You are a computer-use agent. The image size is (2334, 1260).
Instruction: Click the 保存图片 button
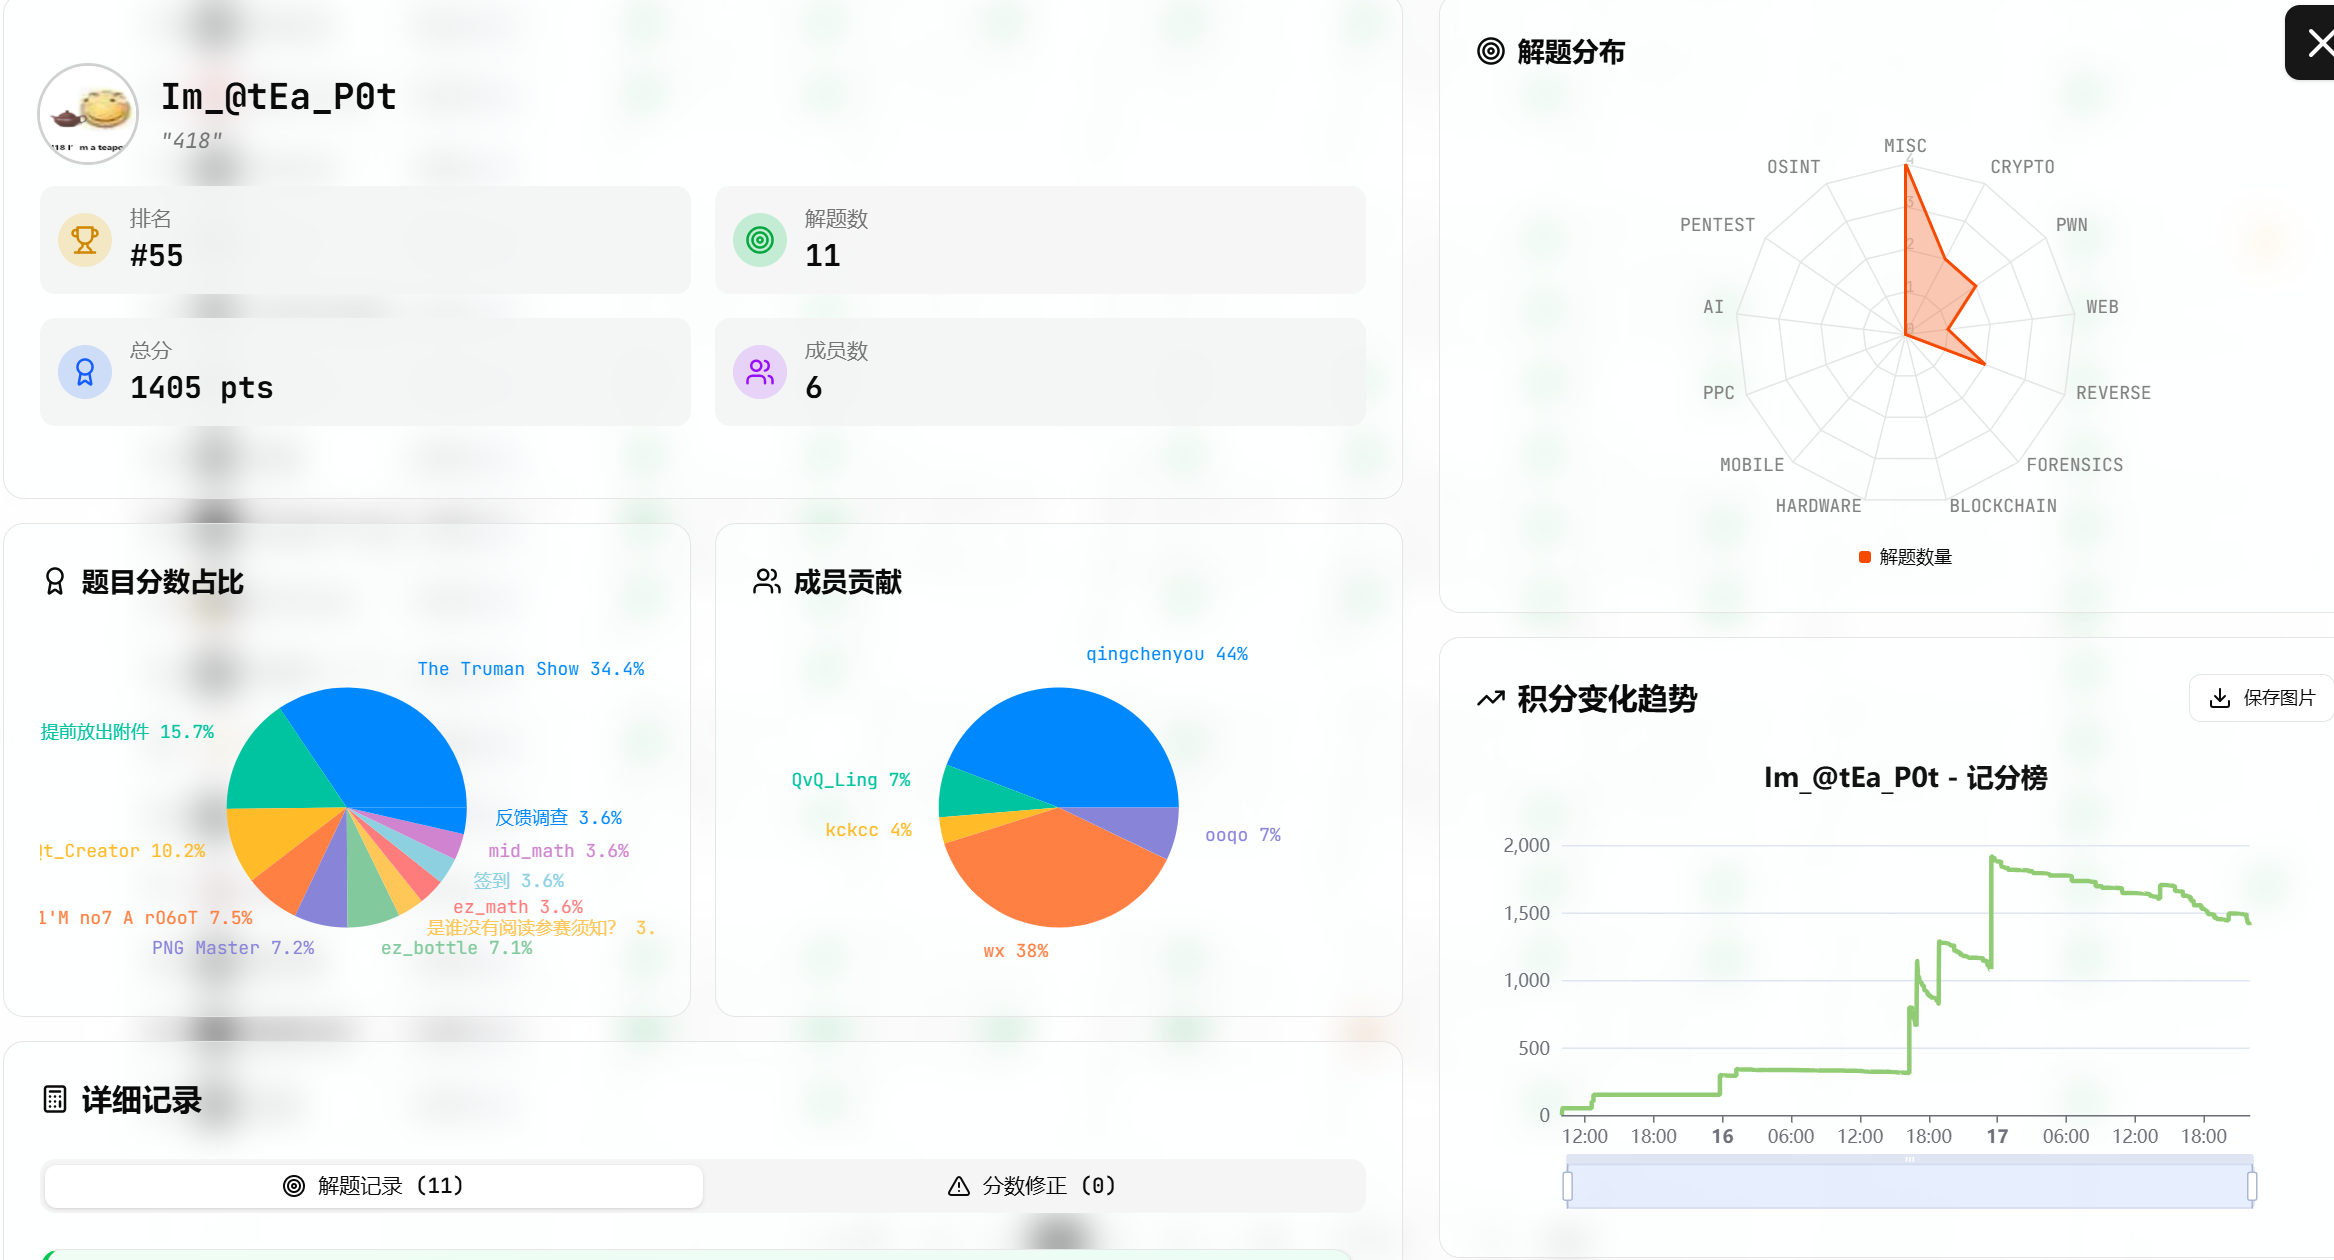(x=2262, y=698)
